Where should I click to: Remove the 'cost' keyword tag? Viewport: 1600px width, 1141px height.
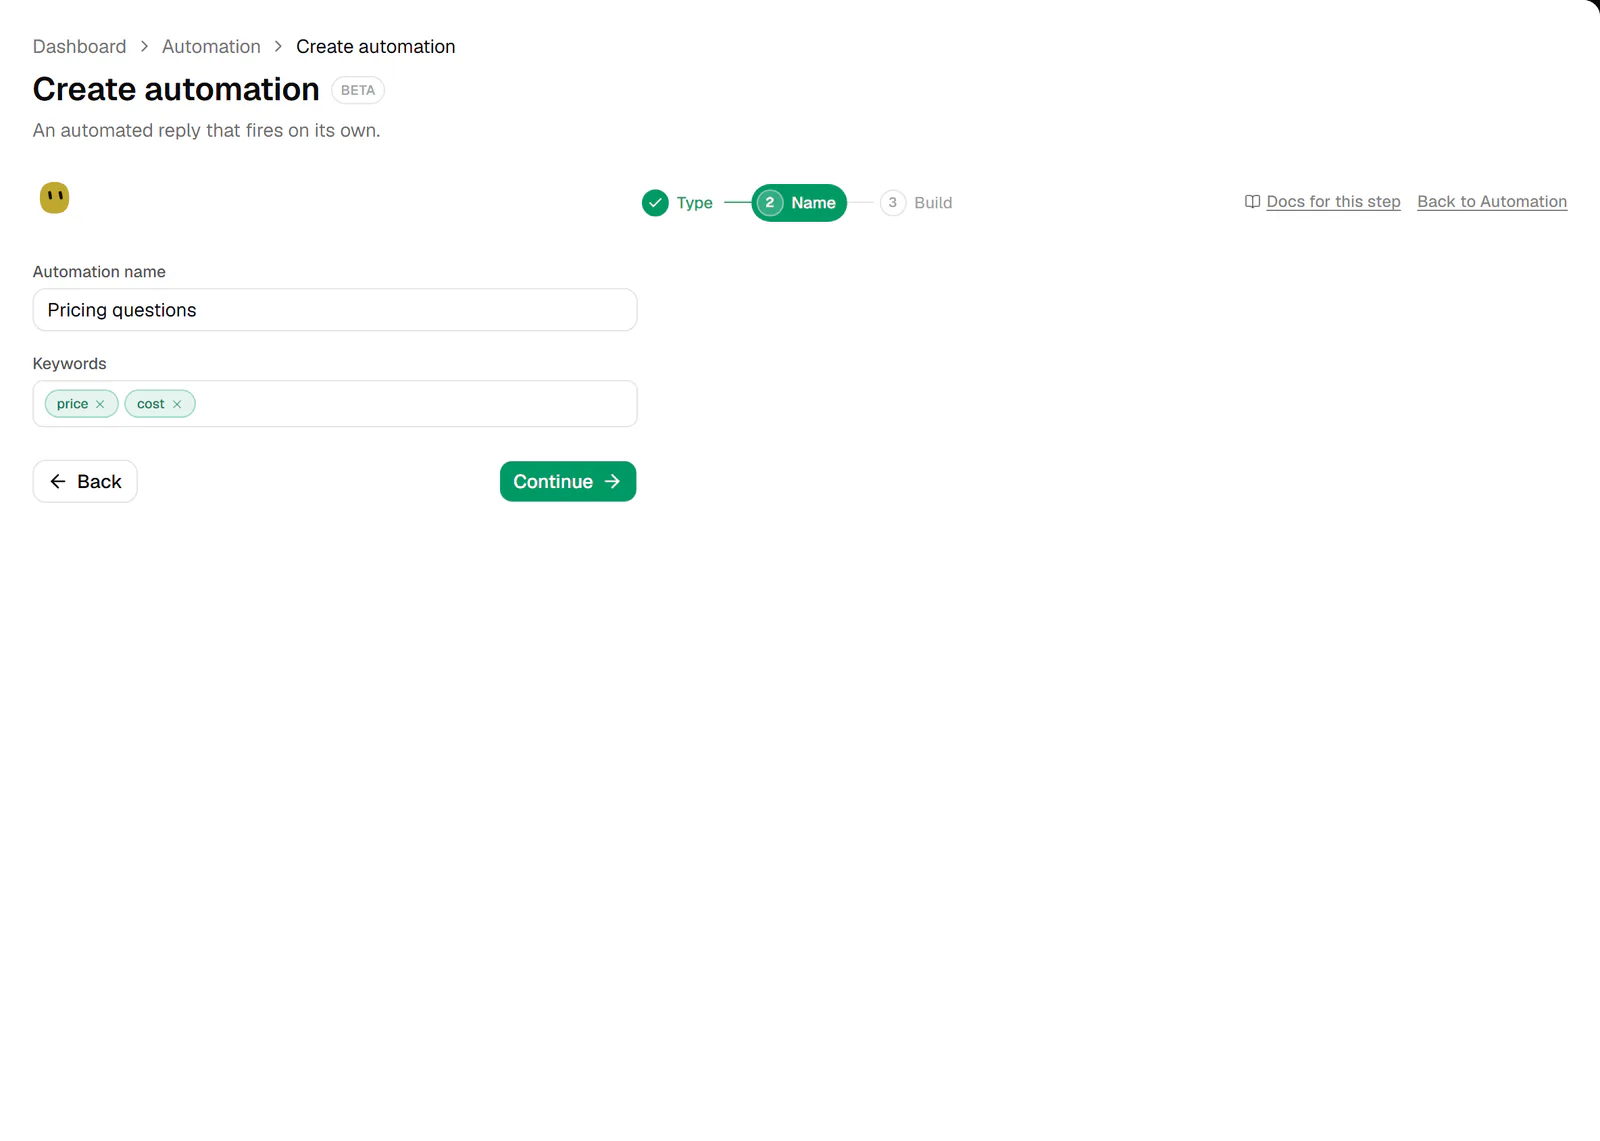[x=177, y=404]
